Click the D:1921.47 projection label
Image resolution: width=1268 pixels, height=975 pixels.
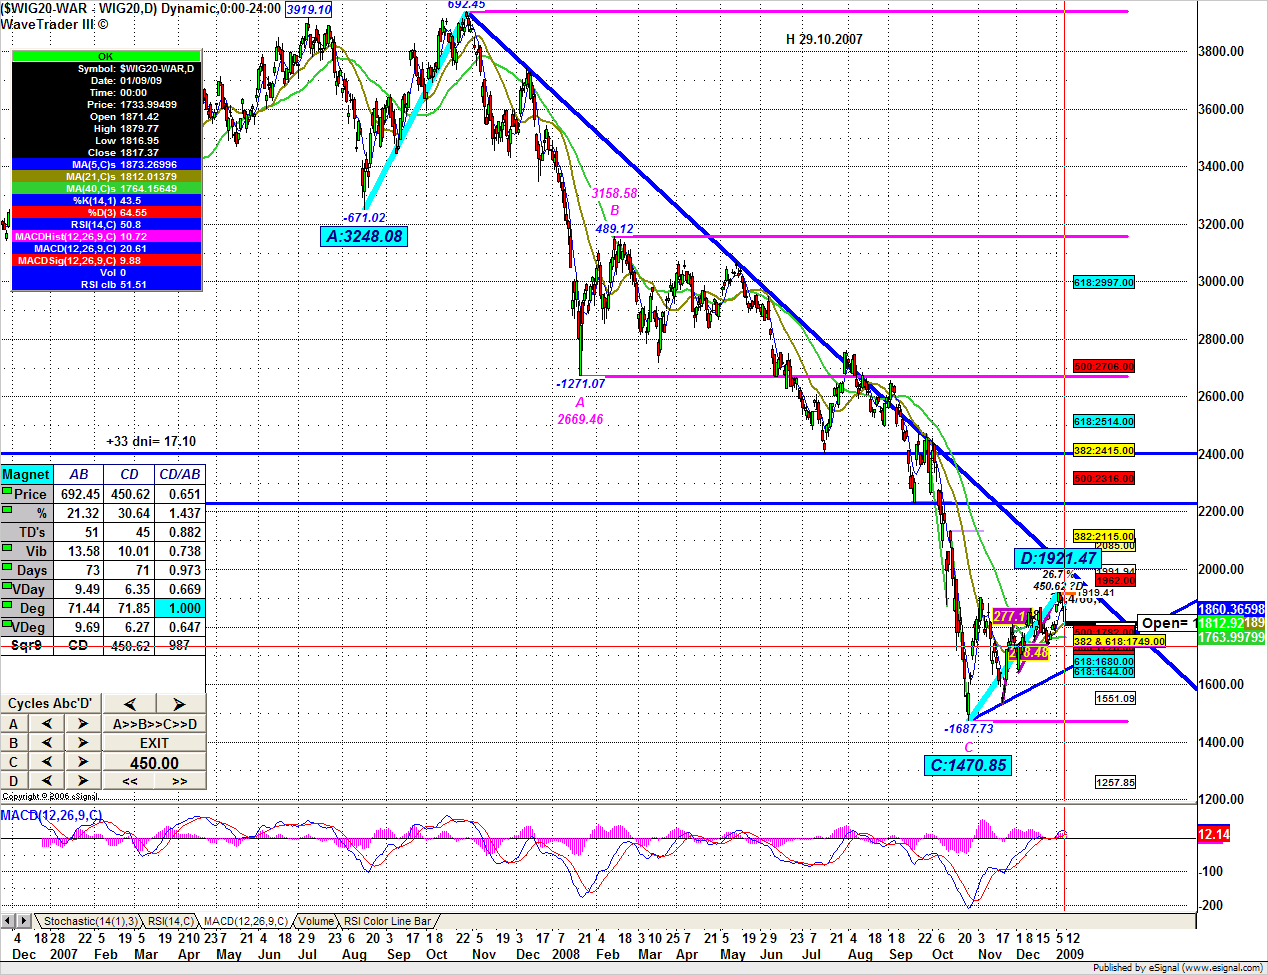click(1058, 558)
